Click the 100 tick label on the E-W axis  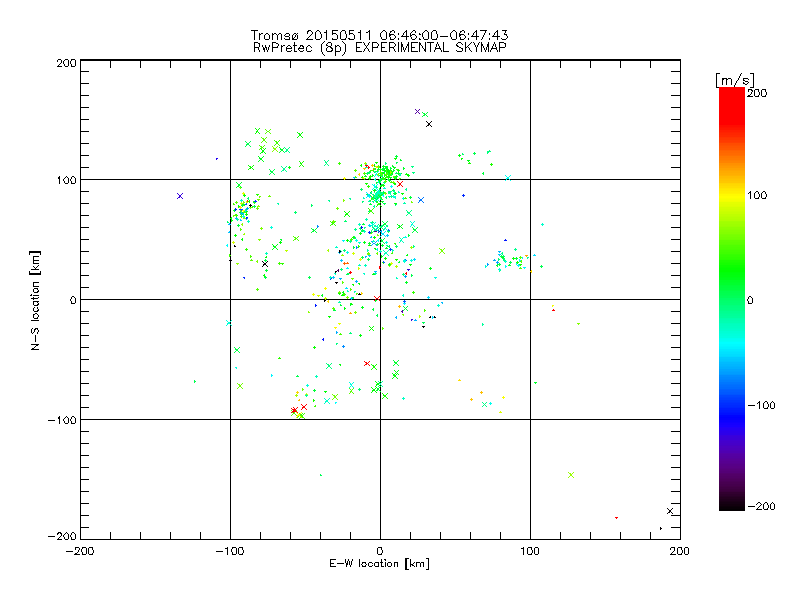530,551
